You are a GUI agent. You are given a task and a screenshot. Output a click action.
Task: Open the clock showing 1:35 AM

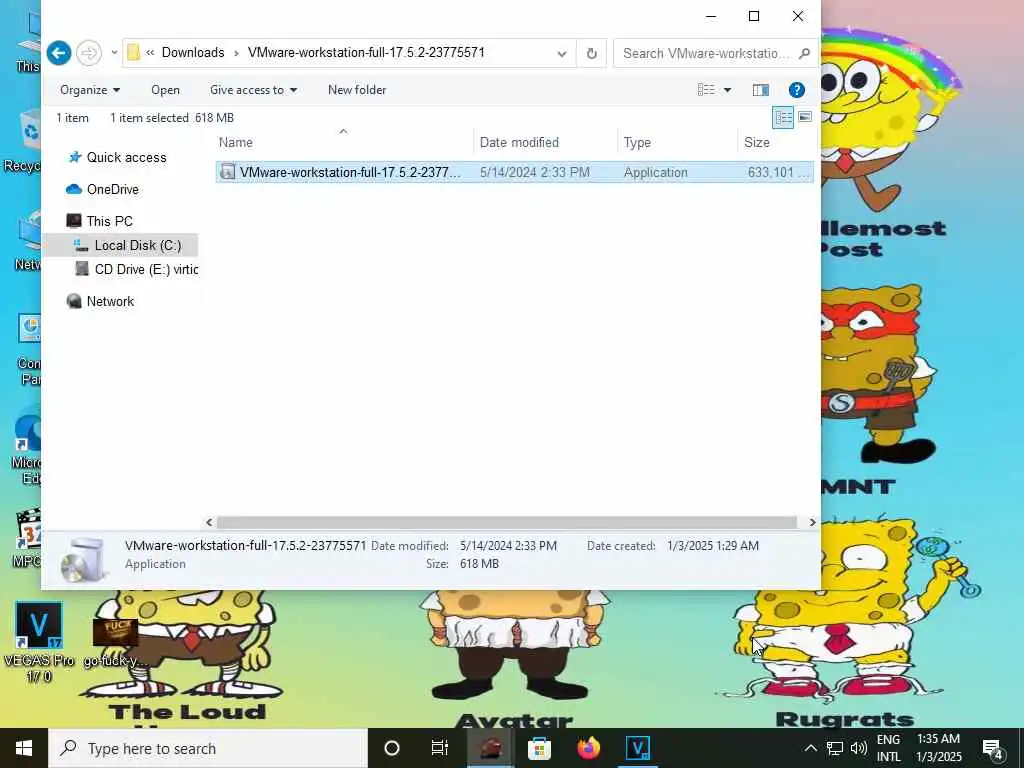[938, 748]
